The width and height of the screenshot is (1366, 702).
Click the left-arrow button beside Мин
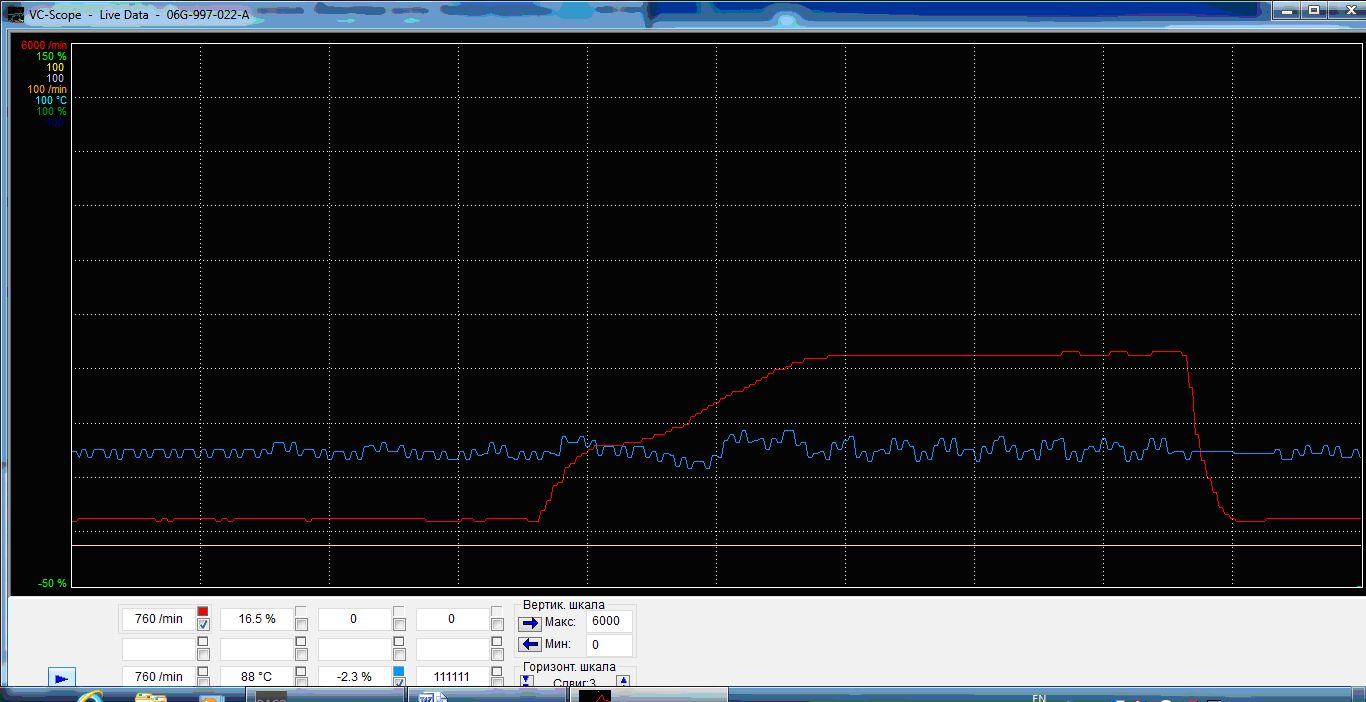530,644
